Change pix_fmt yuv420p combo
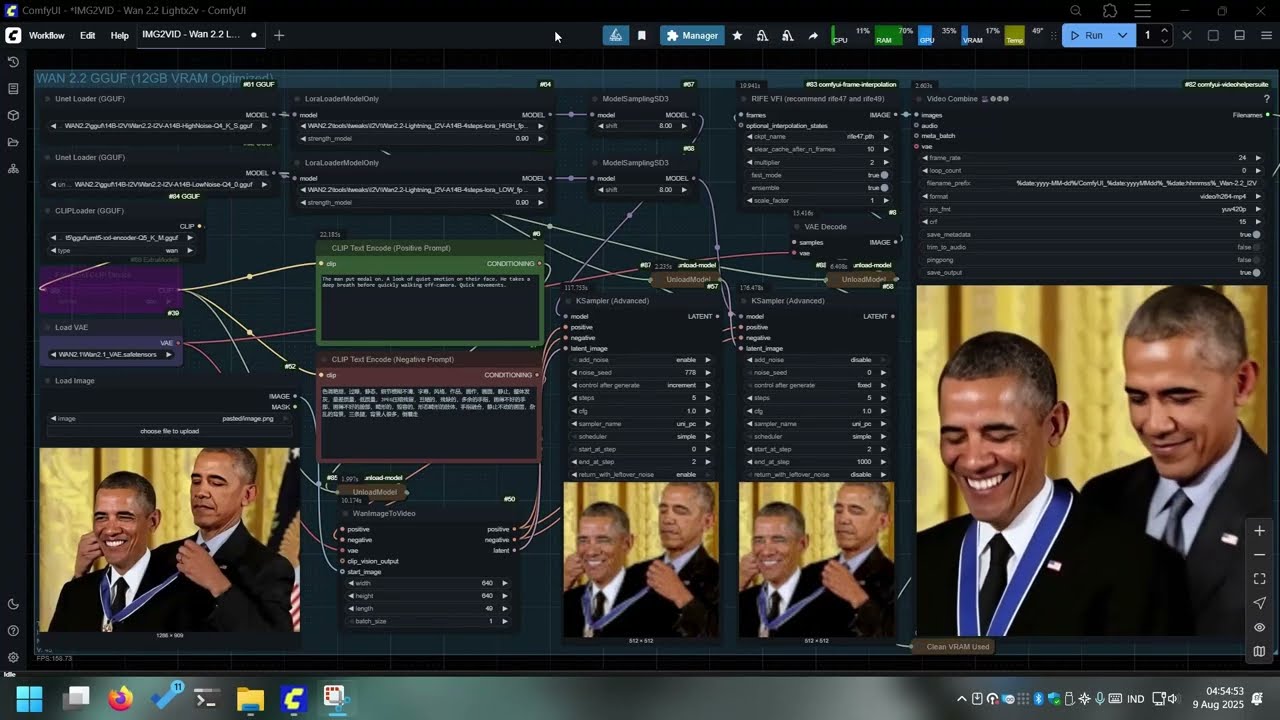 point(1091,209)
